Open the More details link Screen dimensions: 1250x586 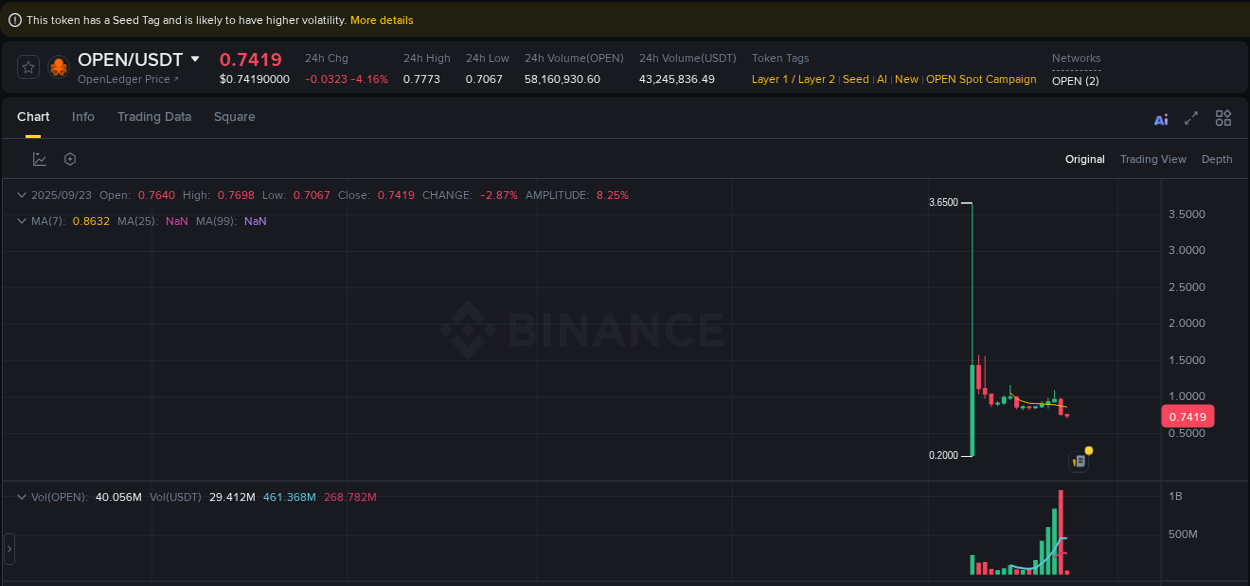coord(382,19)
